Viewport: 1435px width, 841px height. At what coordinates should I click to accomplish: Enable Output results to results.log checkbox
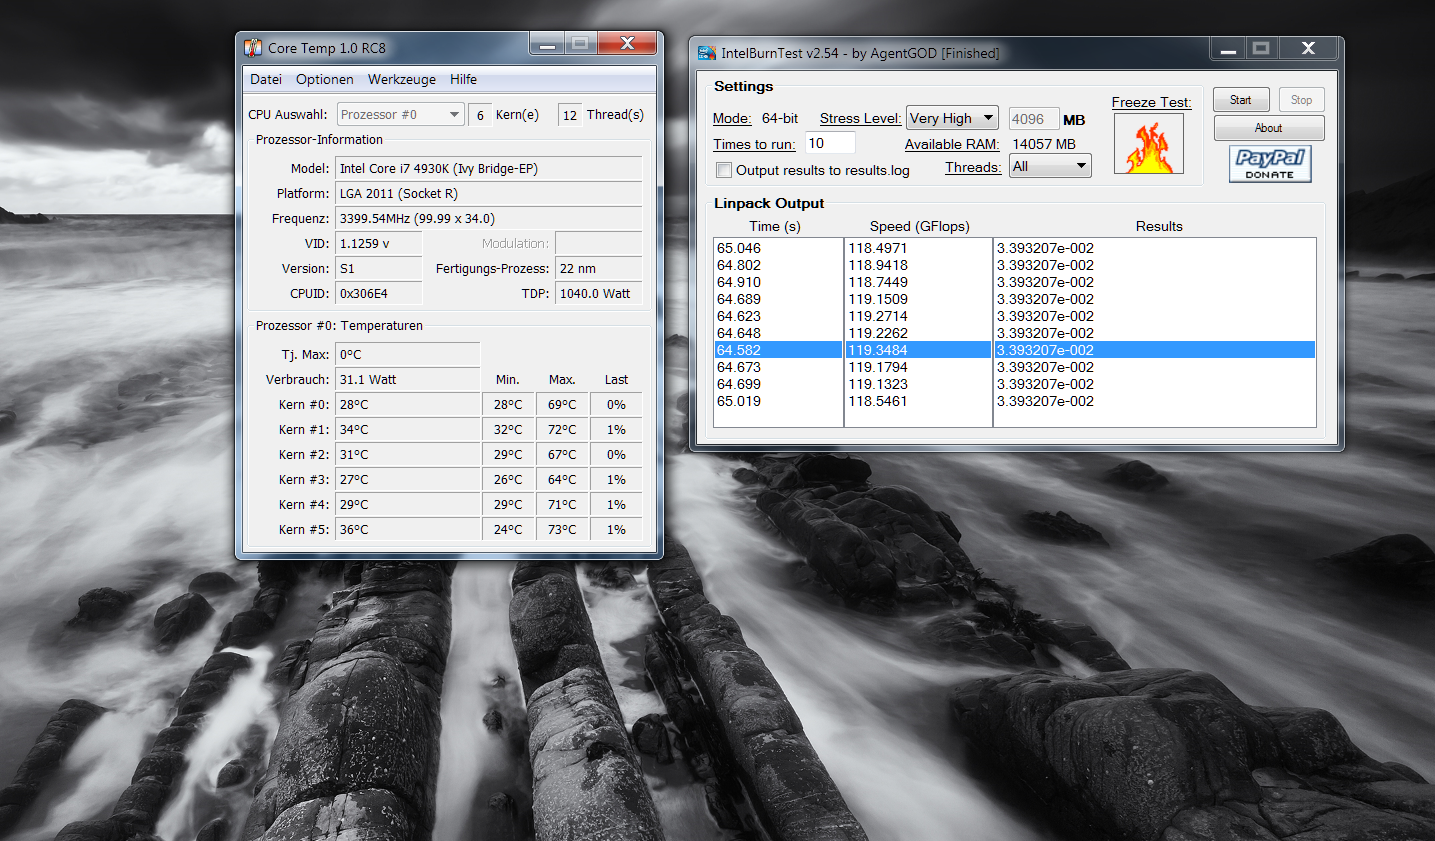[x=724, y=170]
